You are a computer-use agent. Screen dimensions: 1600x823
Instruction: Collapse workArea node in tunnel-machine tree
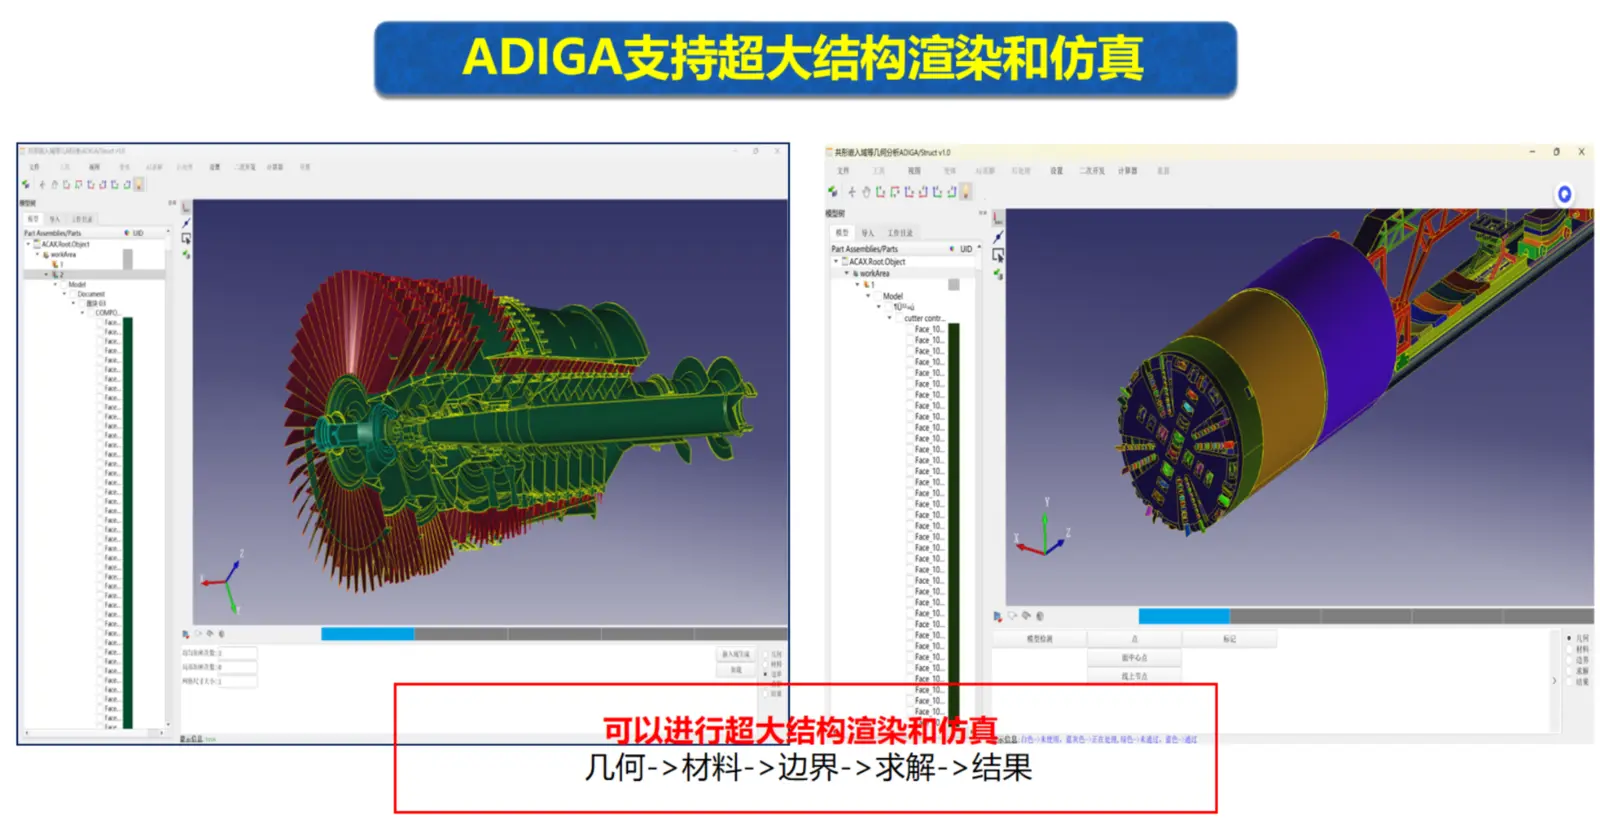pyautogui.click(x=846, y=273)
